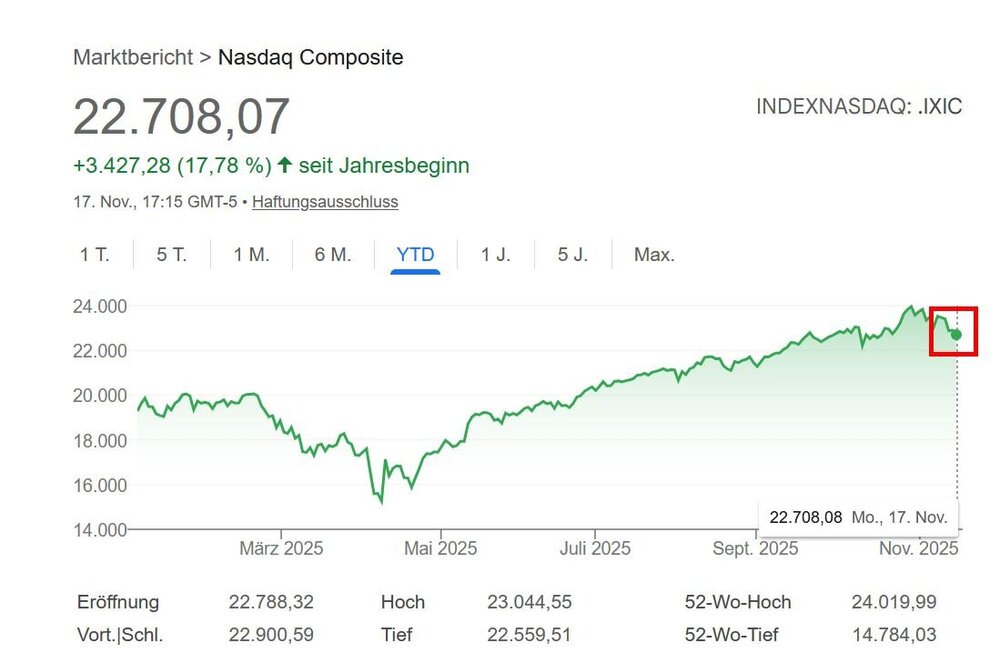Click the dotted vertical crosshair line on chart

[957, 430]
